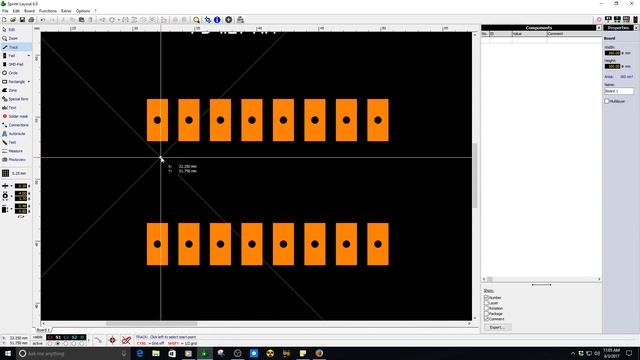Toggle the Comment checkbox under Show

tap(486, 319)
